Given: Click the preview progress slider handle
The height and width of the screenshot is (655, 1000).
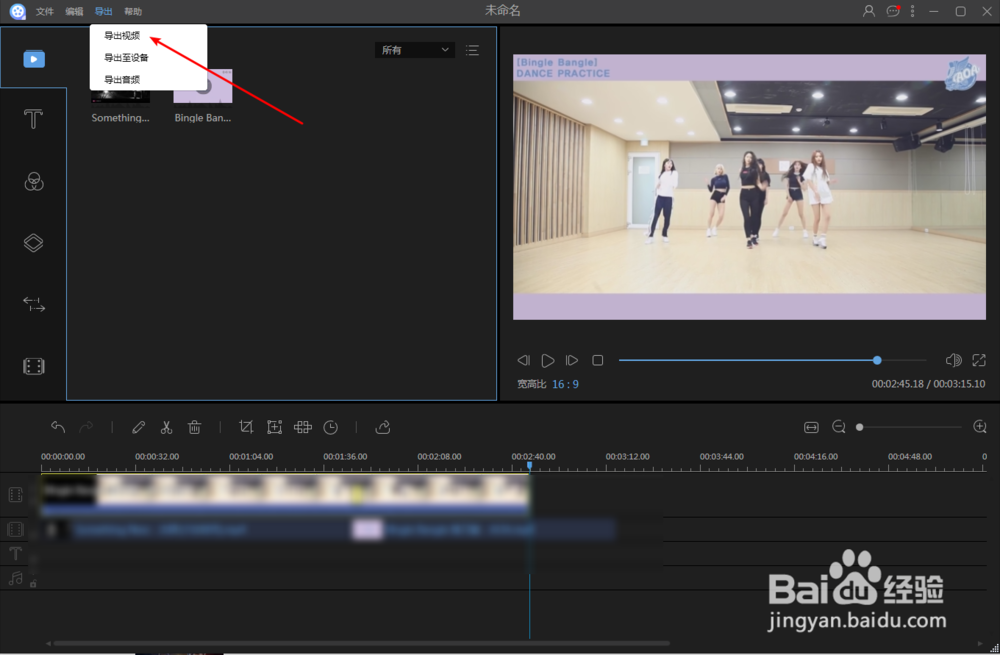Looking at the screenshot, I should 877,360.
